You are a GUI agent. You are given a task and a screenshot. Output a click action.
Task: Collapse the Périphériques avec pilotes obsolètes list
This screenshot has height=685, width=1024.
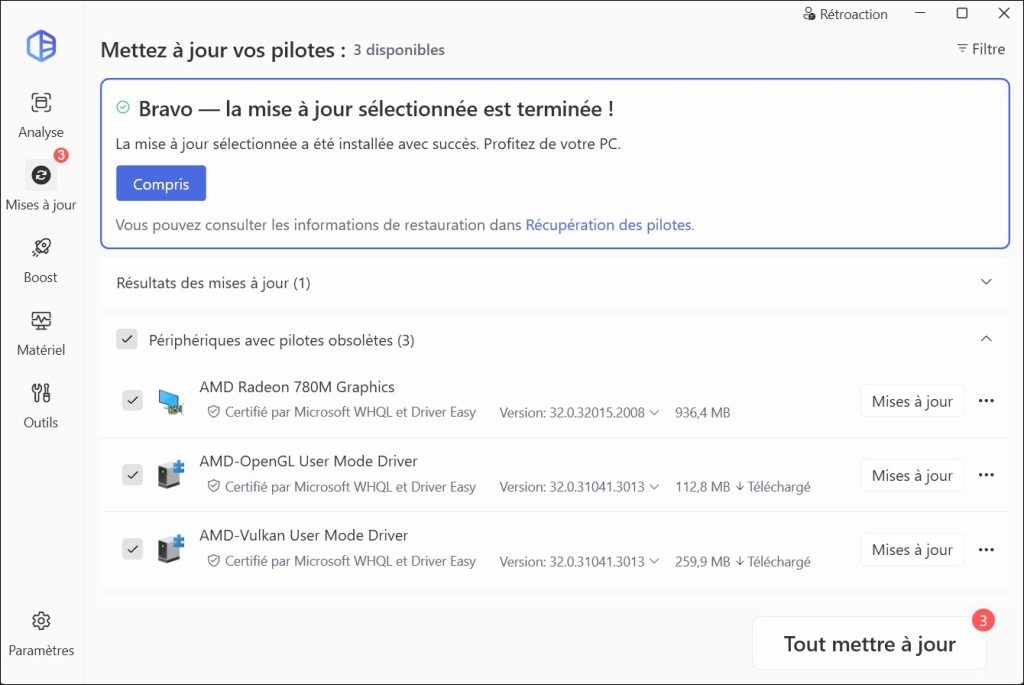point(986,338)
